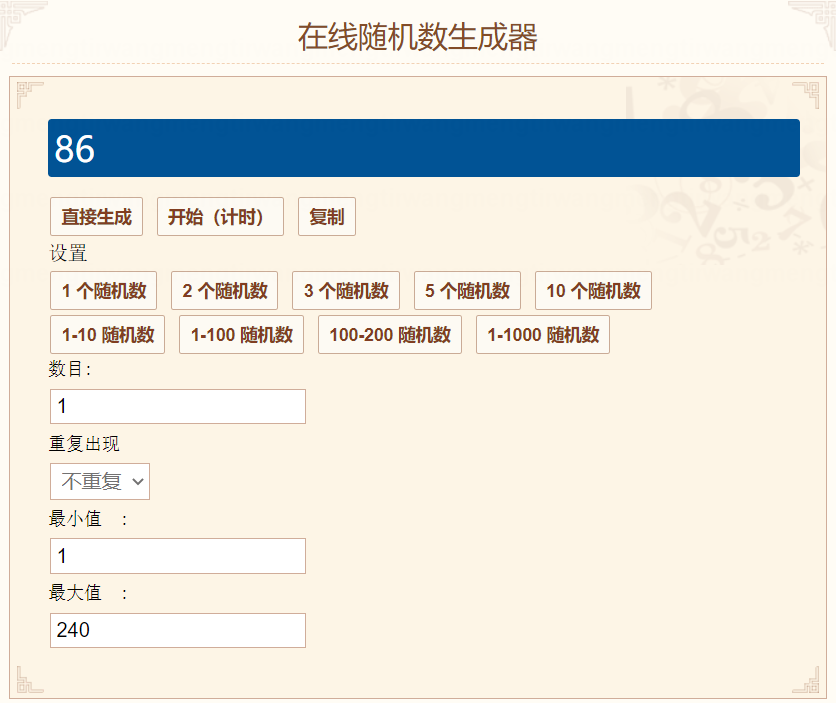Click the 重复出现 label text
Screen dimensions: 836x703
(84, 444)
